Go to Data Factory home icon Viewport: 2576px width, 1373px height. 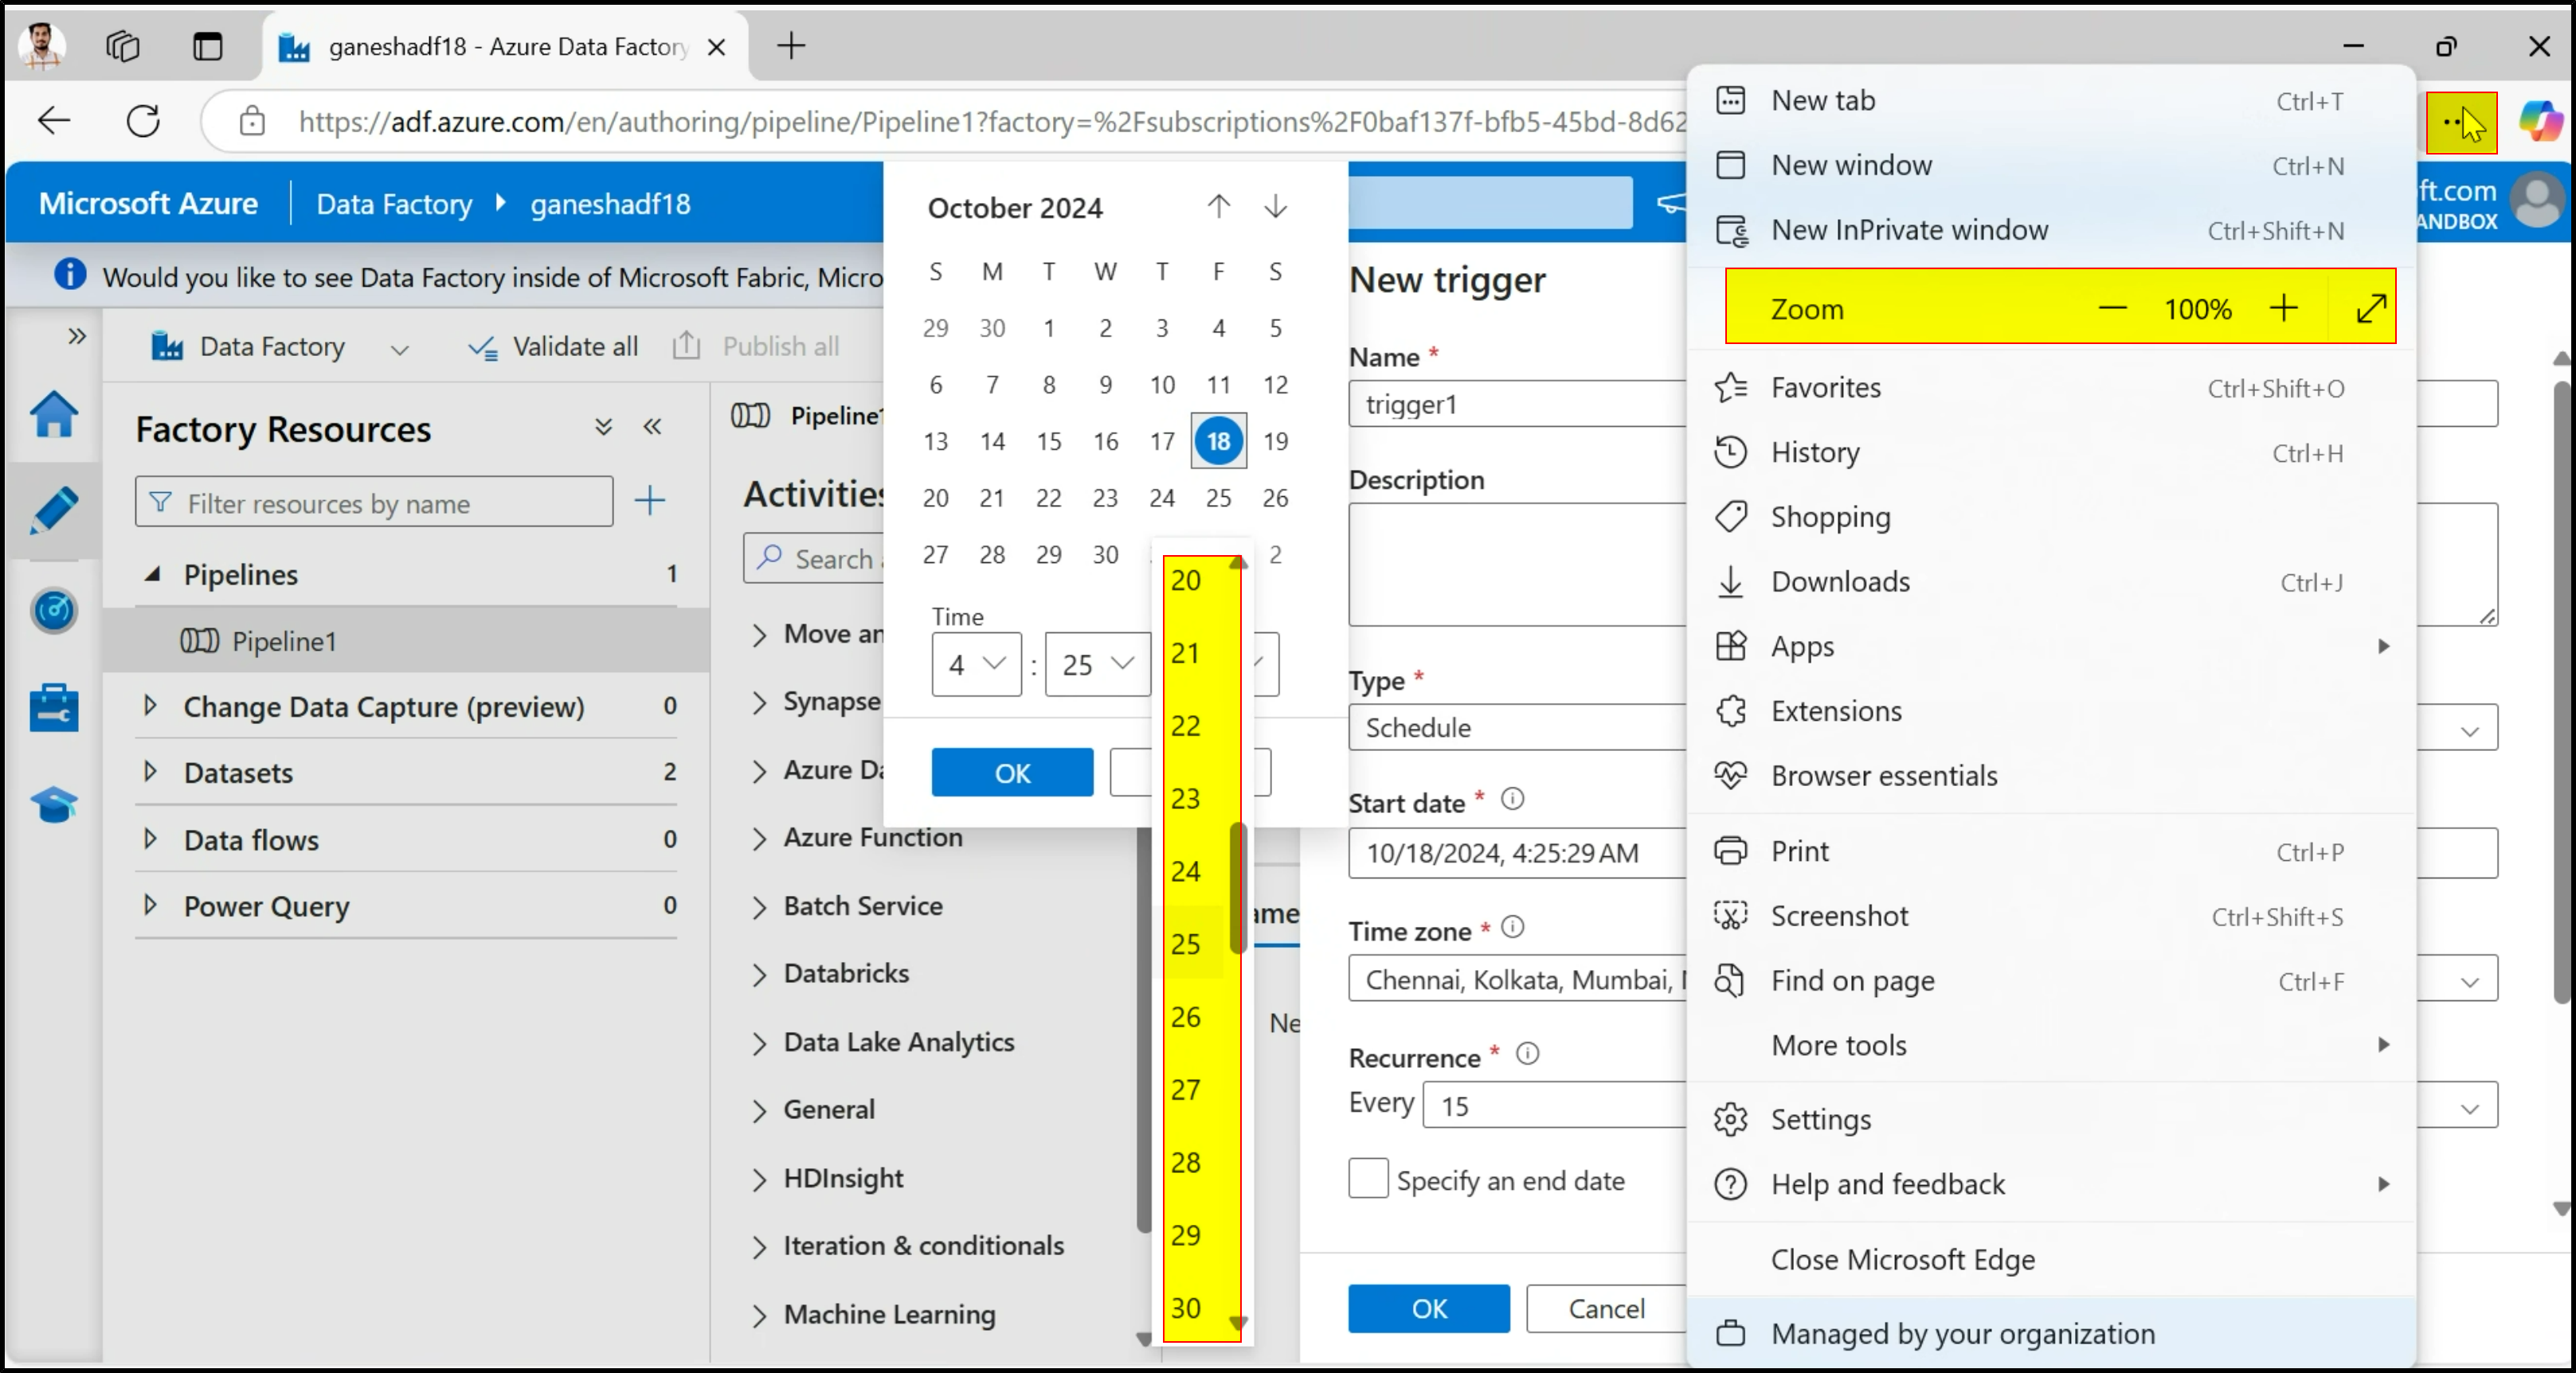pyautogui.click(x=54, y=413)
